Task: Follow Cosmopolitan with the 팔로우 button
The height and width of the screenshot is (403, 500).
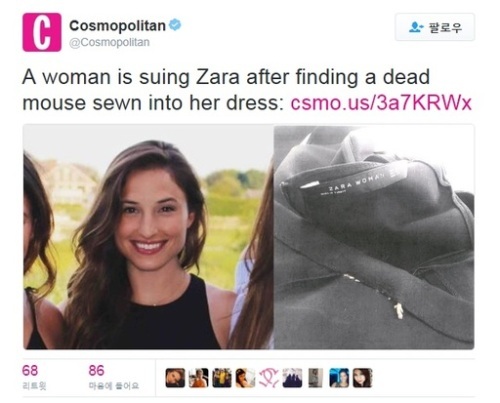Action: click(435, 27)
